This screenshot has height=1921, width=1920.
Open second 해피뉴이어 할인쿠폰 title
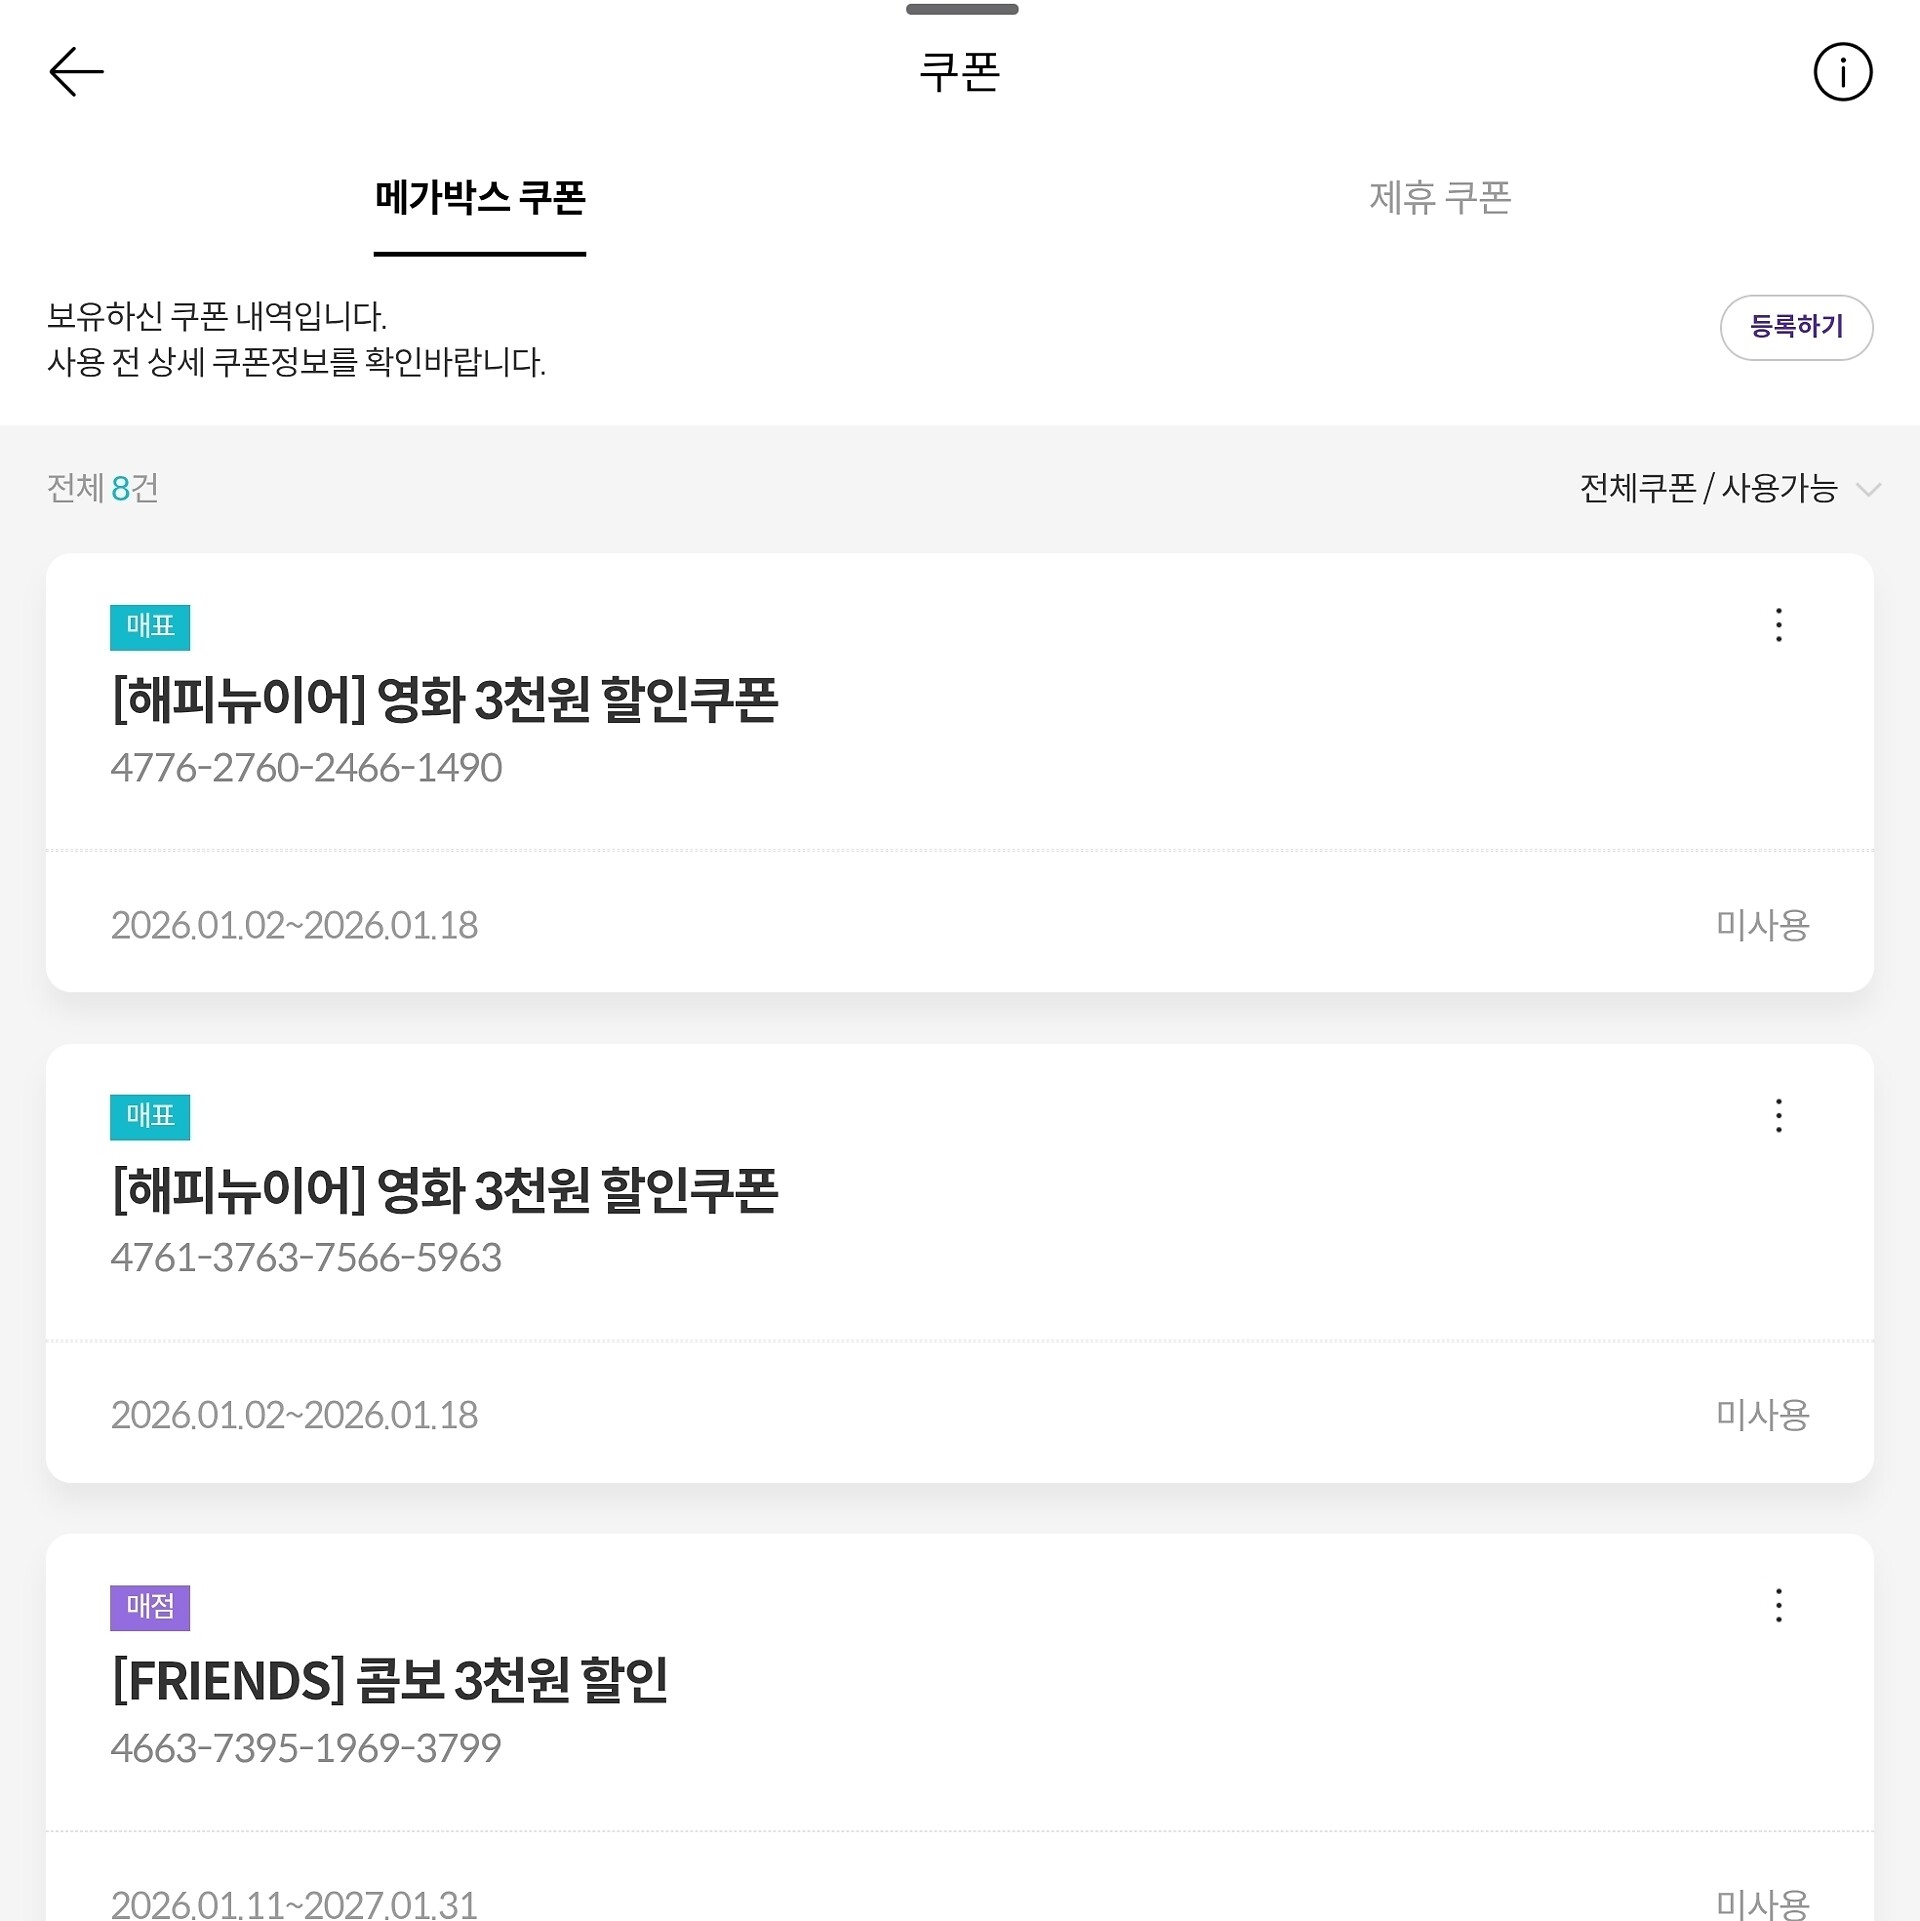tap(444, 1189)
